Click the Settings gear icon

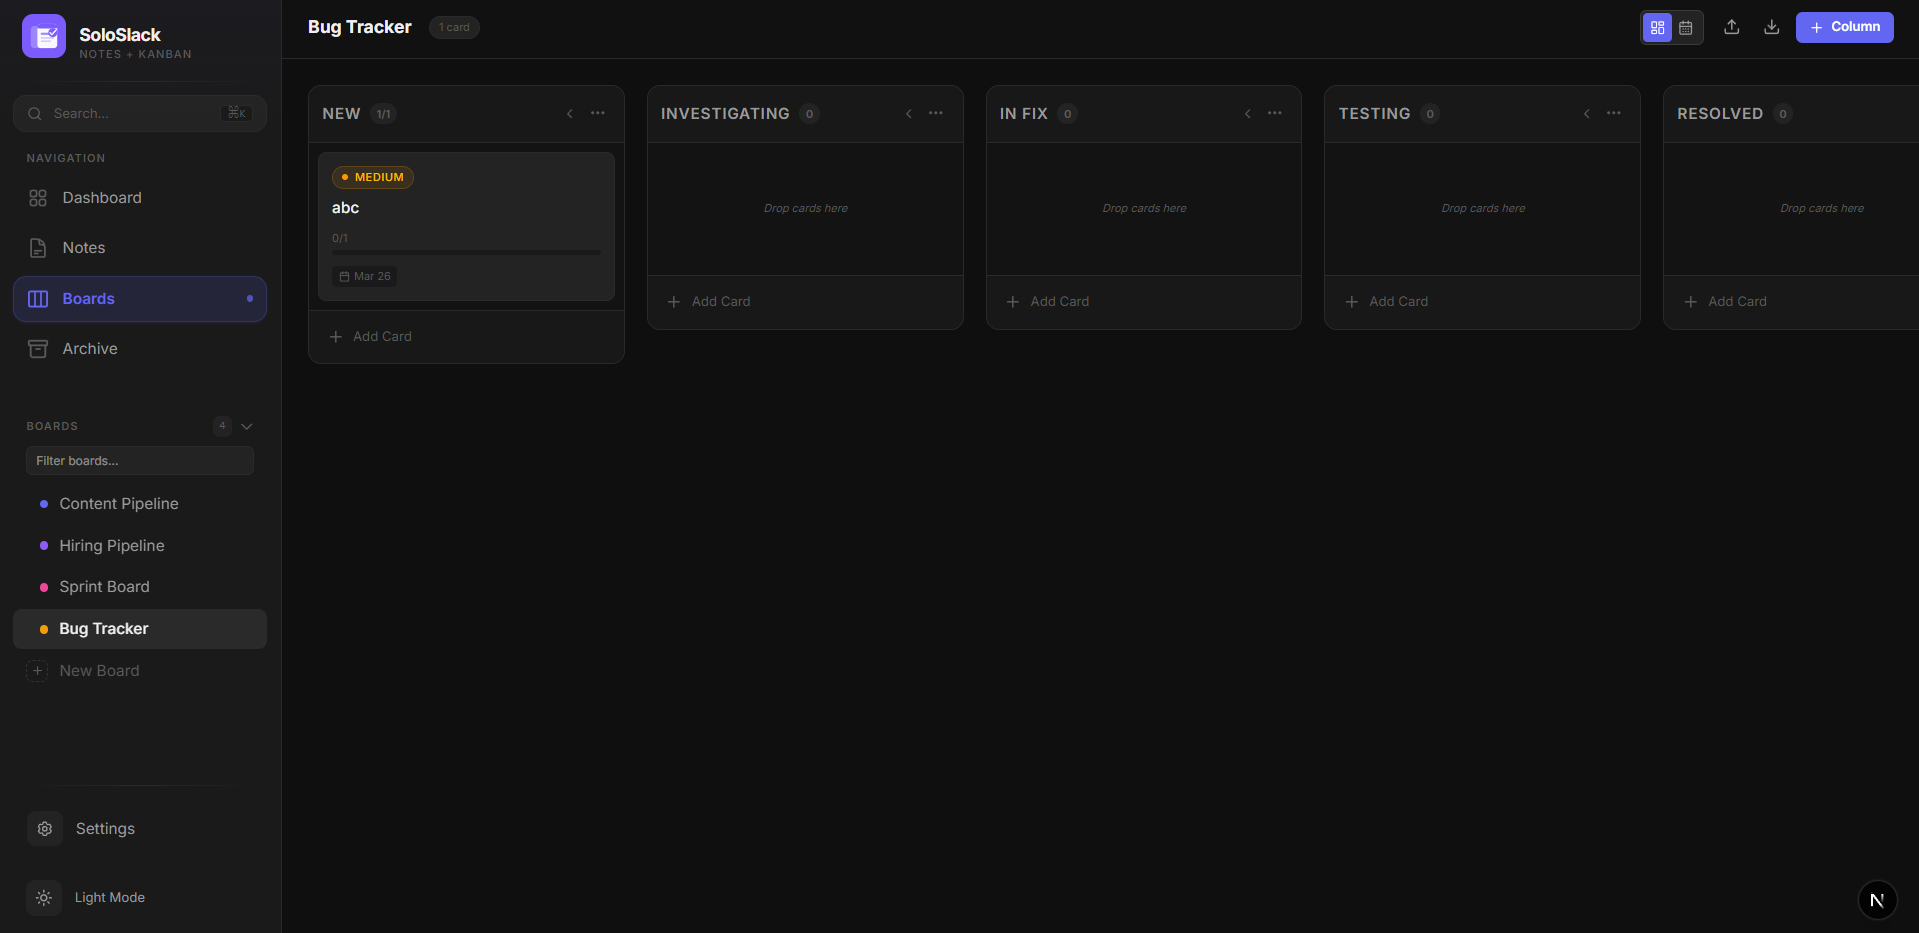pyautogui.click(x=45, y=829)
